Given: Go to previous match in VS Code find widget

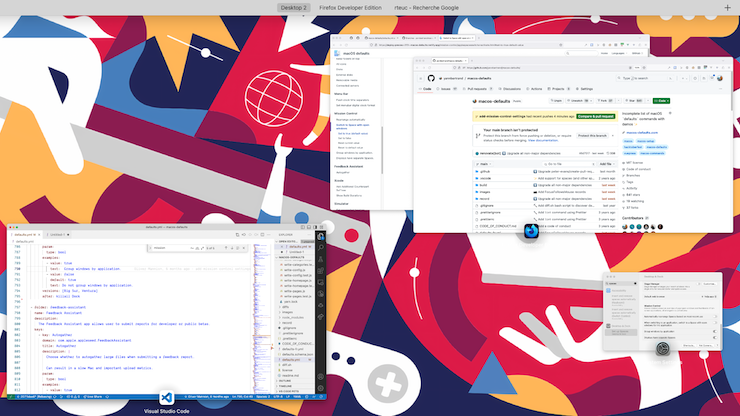Looking at the screenshot, I should [226, 248].
